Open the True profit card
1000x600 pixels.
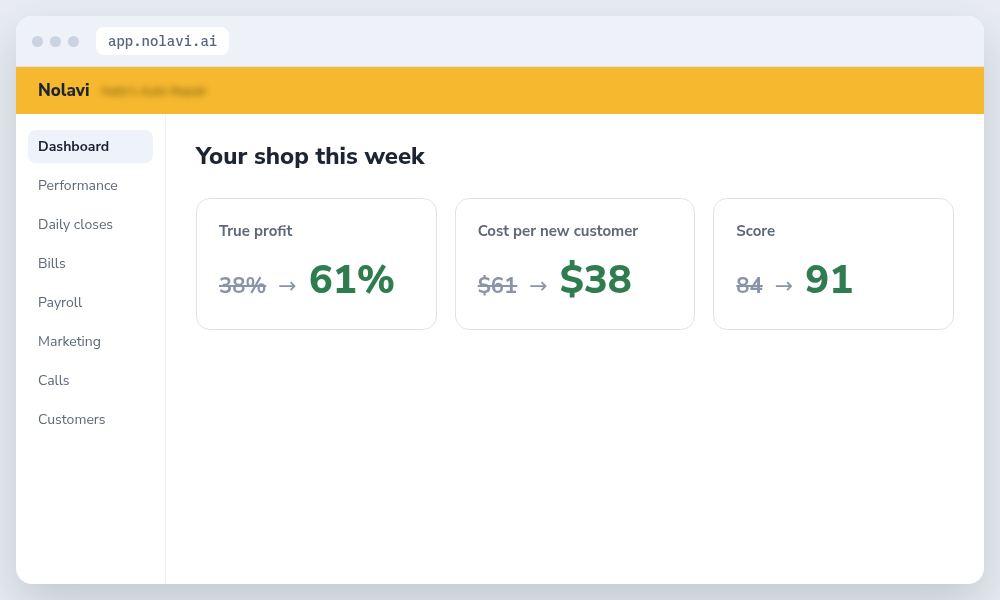(316, 264)
